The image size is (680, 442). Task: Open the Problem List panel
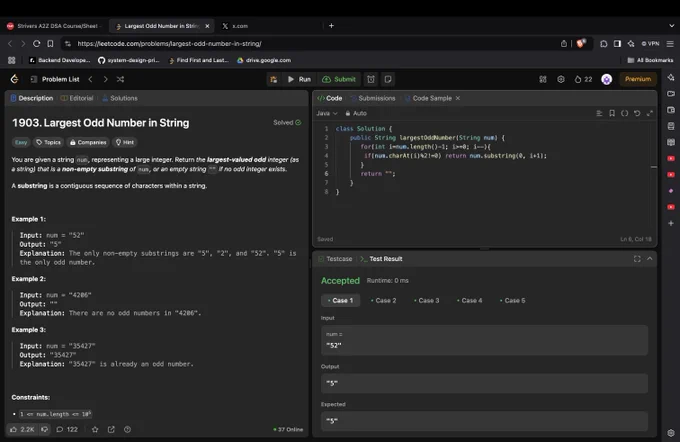point(55,79)
